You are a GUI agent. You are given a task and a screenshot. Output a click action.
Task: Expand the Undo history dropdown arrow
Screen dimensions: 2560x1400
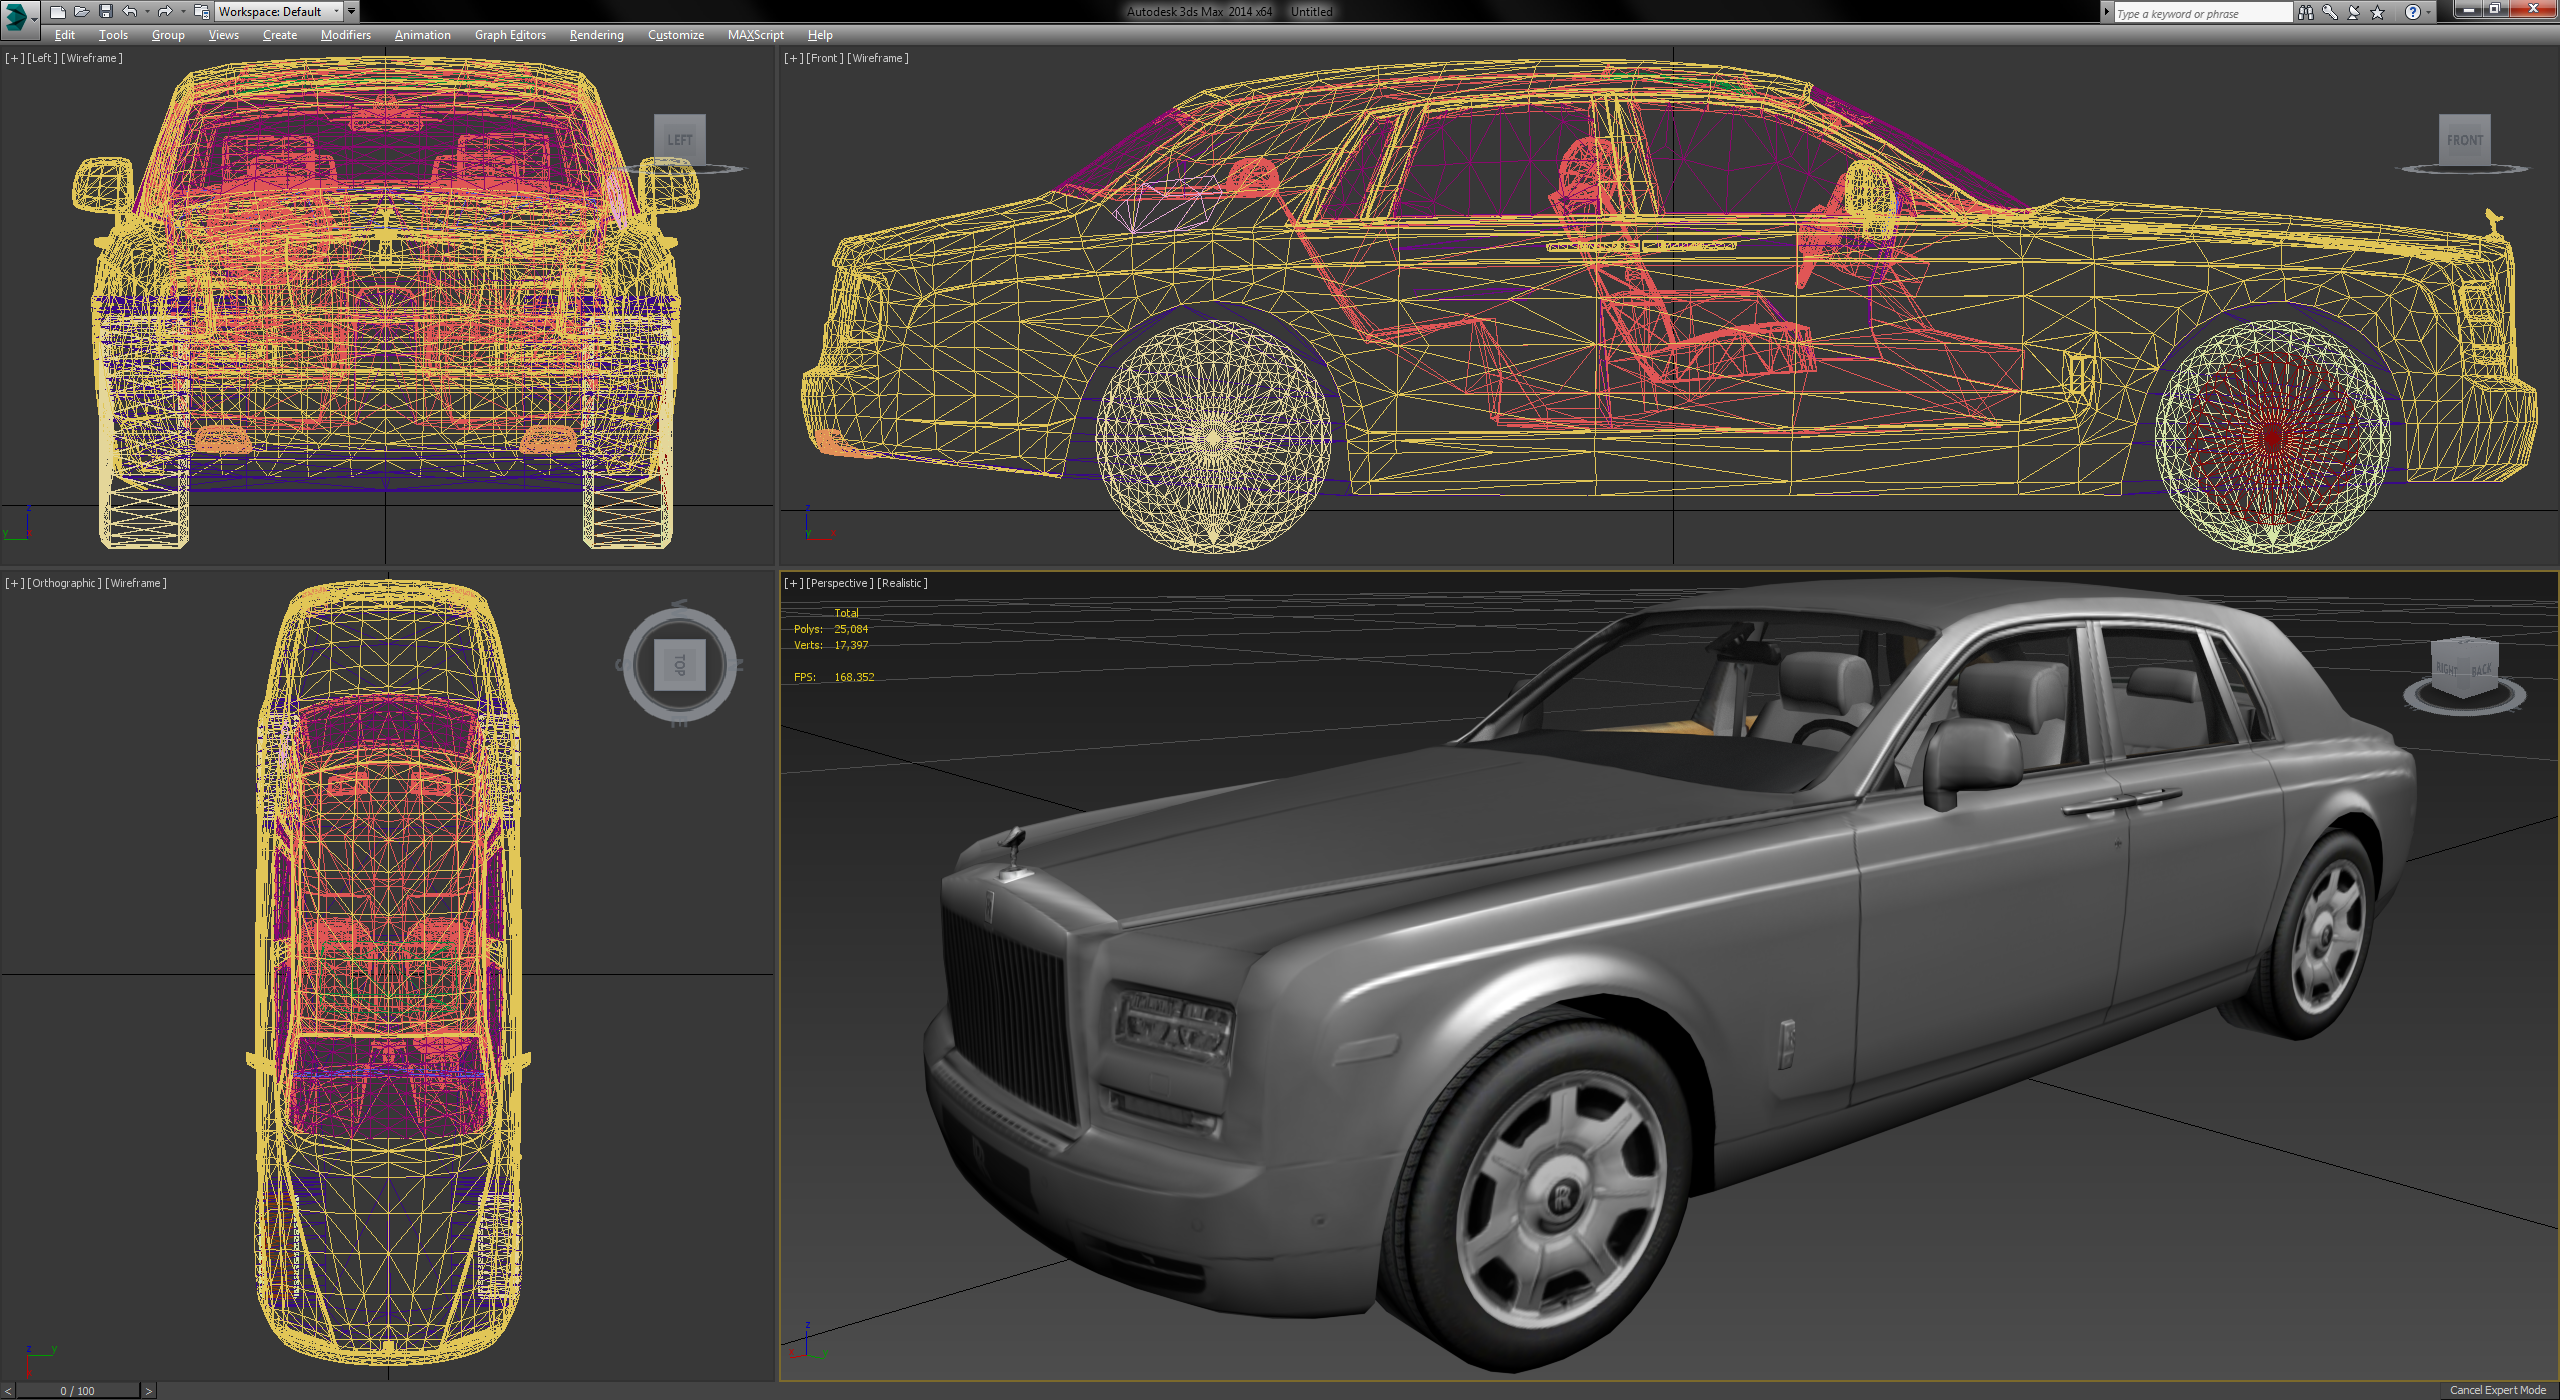pyautogui.click(x=147, y=12)
